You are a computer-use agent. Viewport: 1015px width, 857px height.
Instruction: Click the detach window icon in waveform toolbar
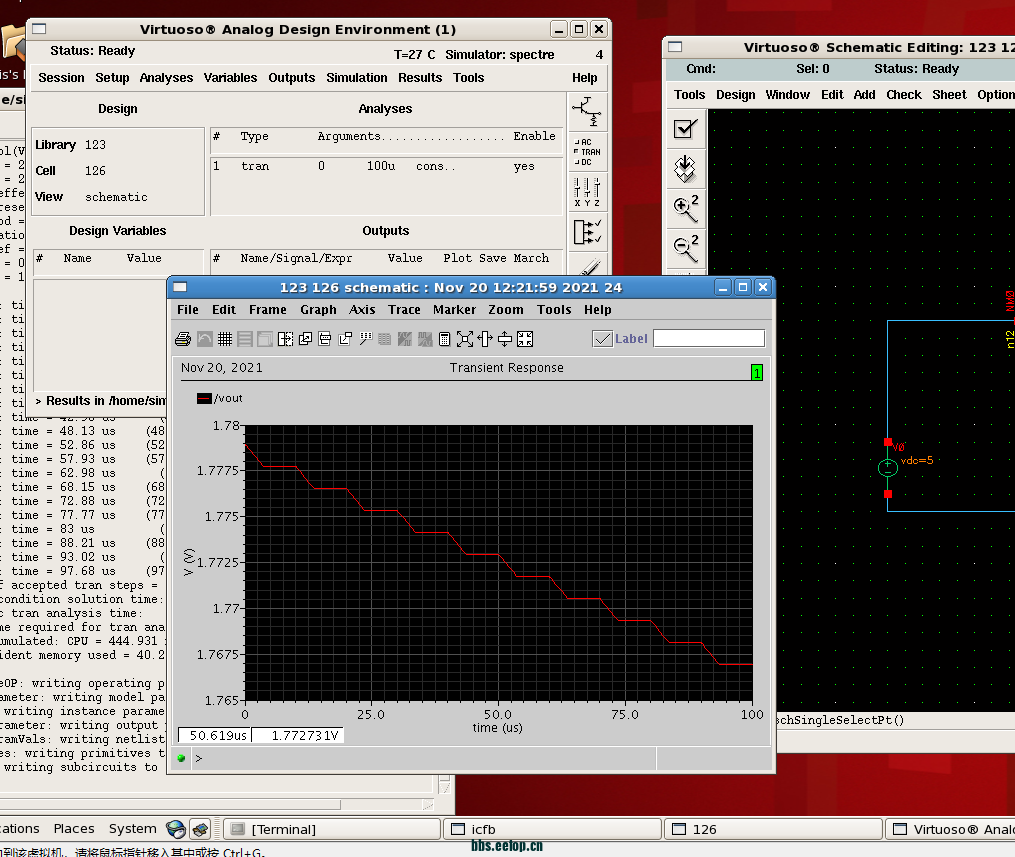[x=345, y=339]
